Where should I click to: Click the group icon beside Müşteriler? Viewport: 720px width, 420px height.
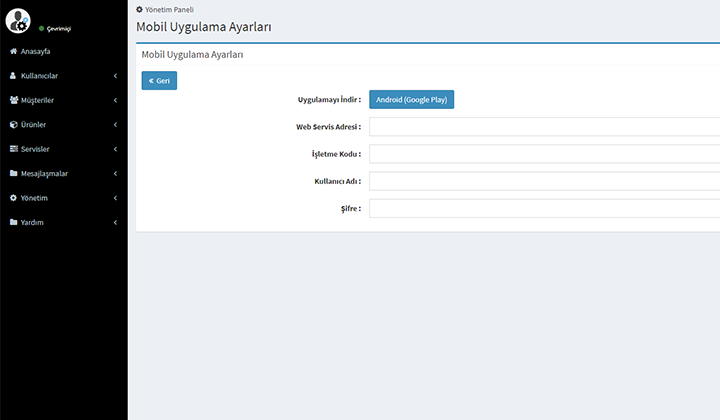13,100
